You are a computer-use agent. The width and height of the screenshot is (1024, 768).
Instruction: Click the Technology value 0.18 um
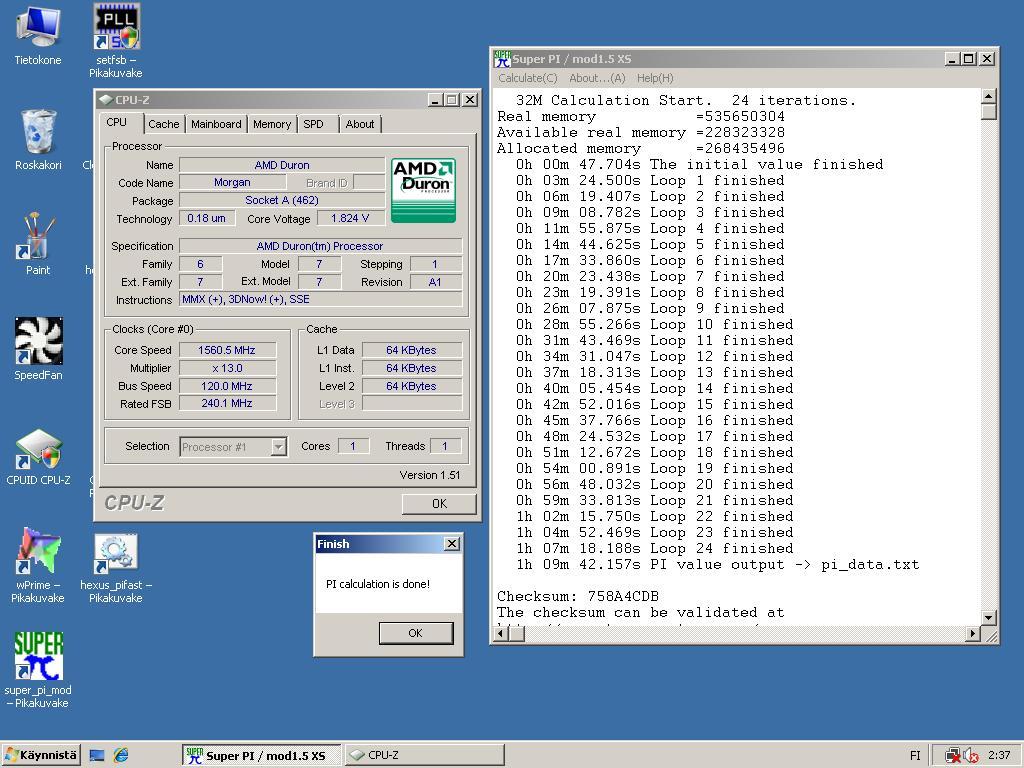click(206, 218)
